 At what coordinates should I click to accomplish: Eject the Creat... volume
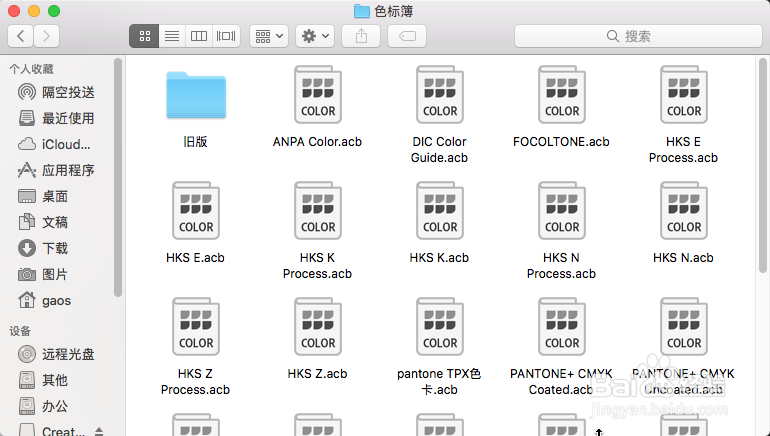coord(99,432)
